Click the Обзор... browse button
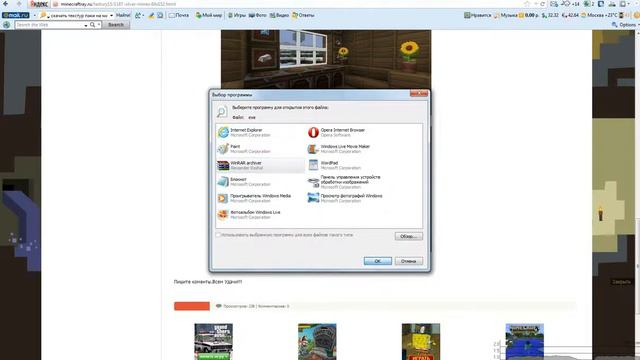The height and width of the screenshot is (360, 640). click(409, 236)
